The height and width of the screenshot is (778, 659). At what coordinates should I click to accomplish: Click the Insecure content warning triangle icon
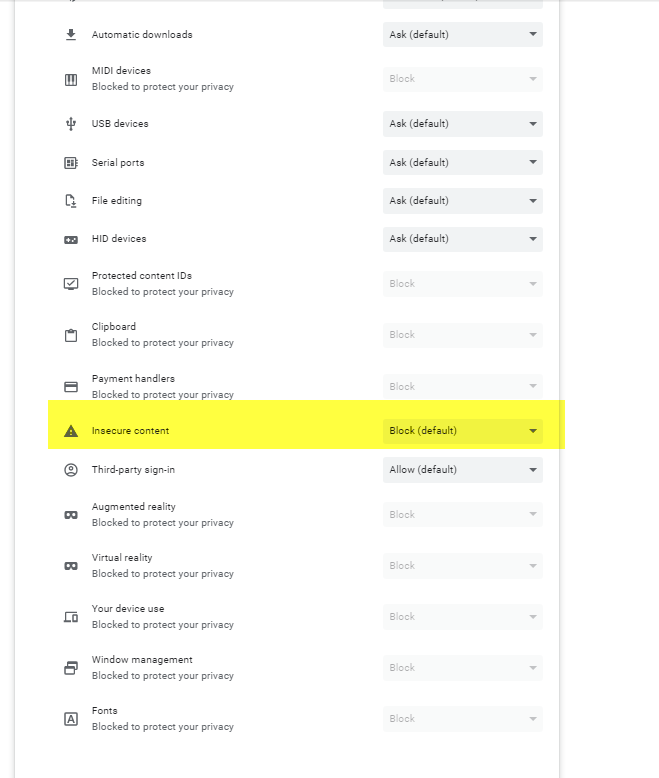tap(71, 431)
